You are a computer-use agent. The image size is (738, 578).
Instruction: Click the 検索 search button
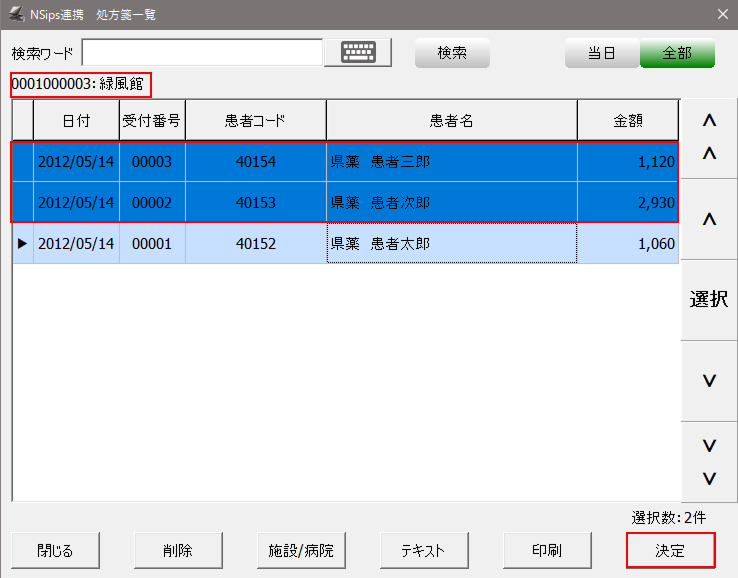pos(452,53)
